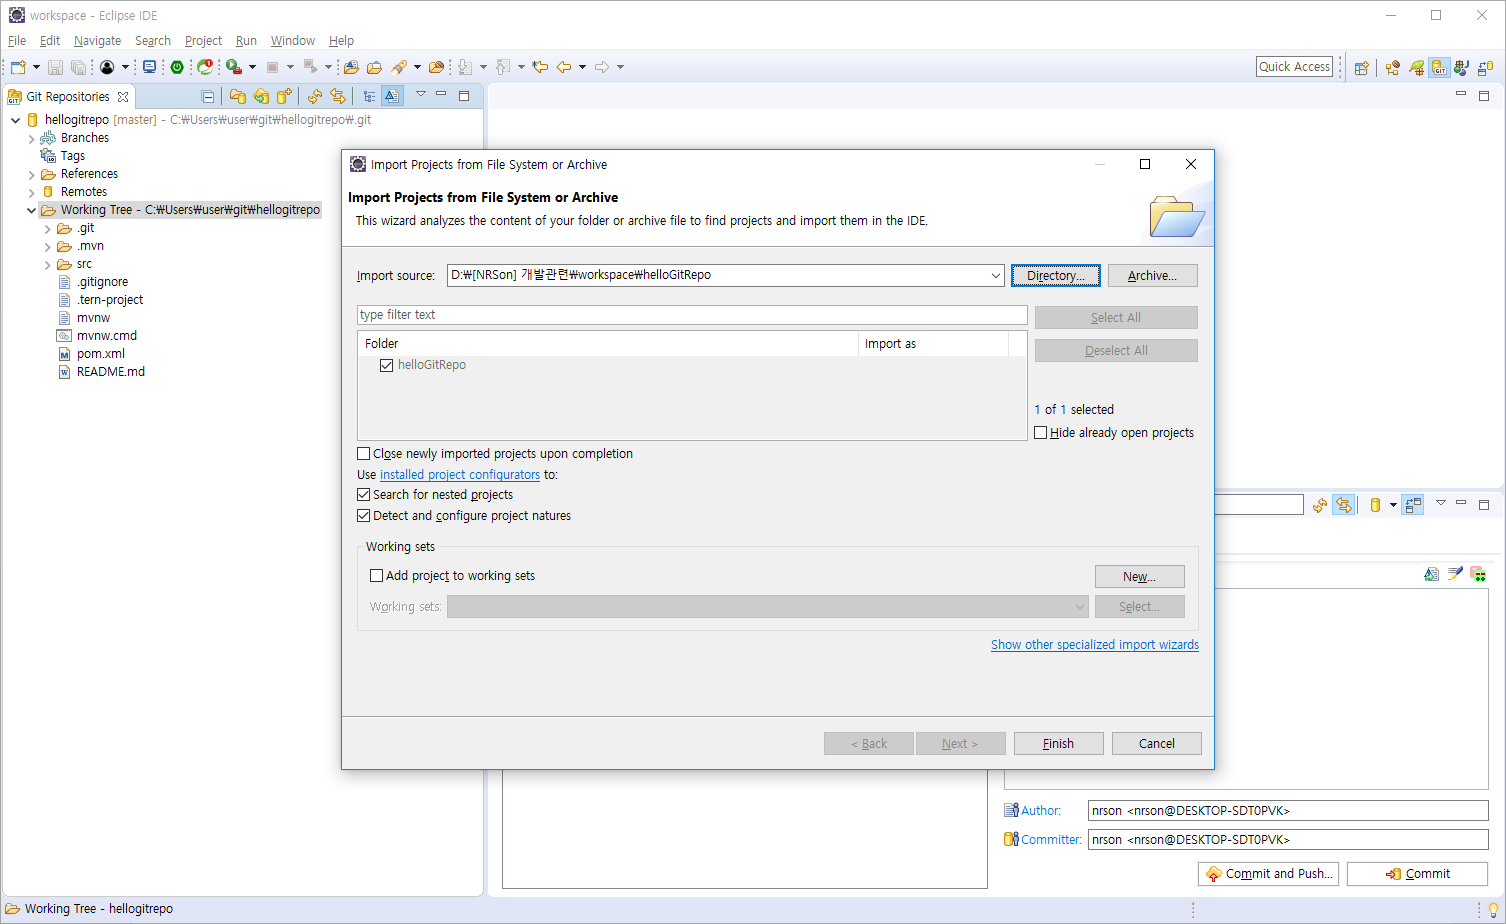Click the Amend commit icon
Image resolution: width=1506 pixels, height=924 pixels.
tap(1432, 574)
